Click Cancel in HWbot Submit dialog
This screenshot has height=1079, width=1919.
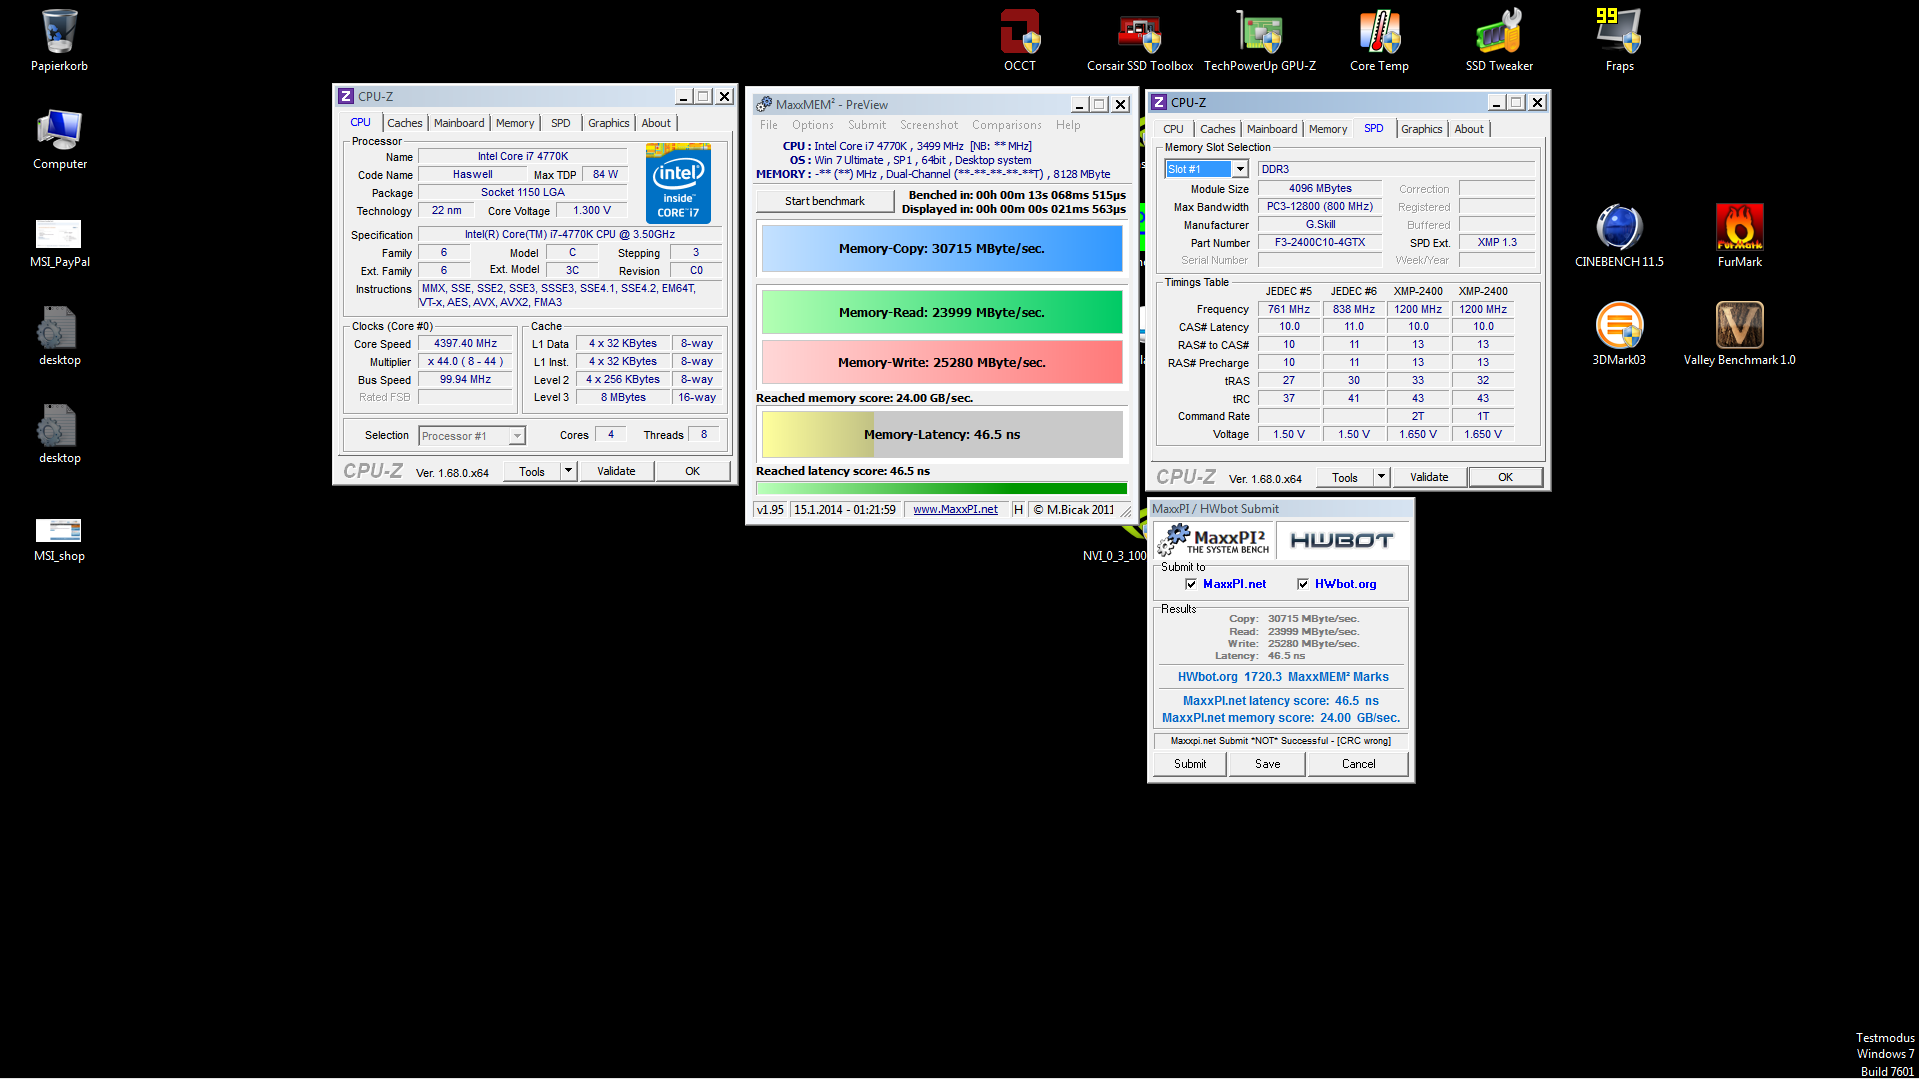1359,764
